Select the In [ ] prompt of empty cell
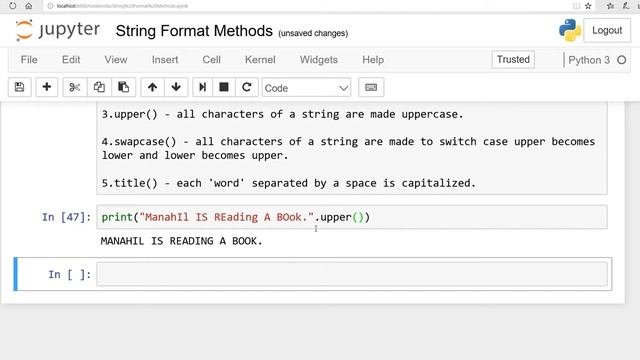This screenshot has width=640, height=360. pyautogui.click(x=69, y=274)
